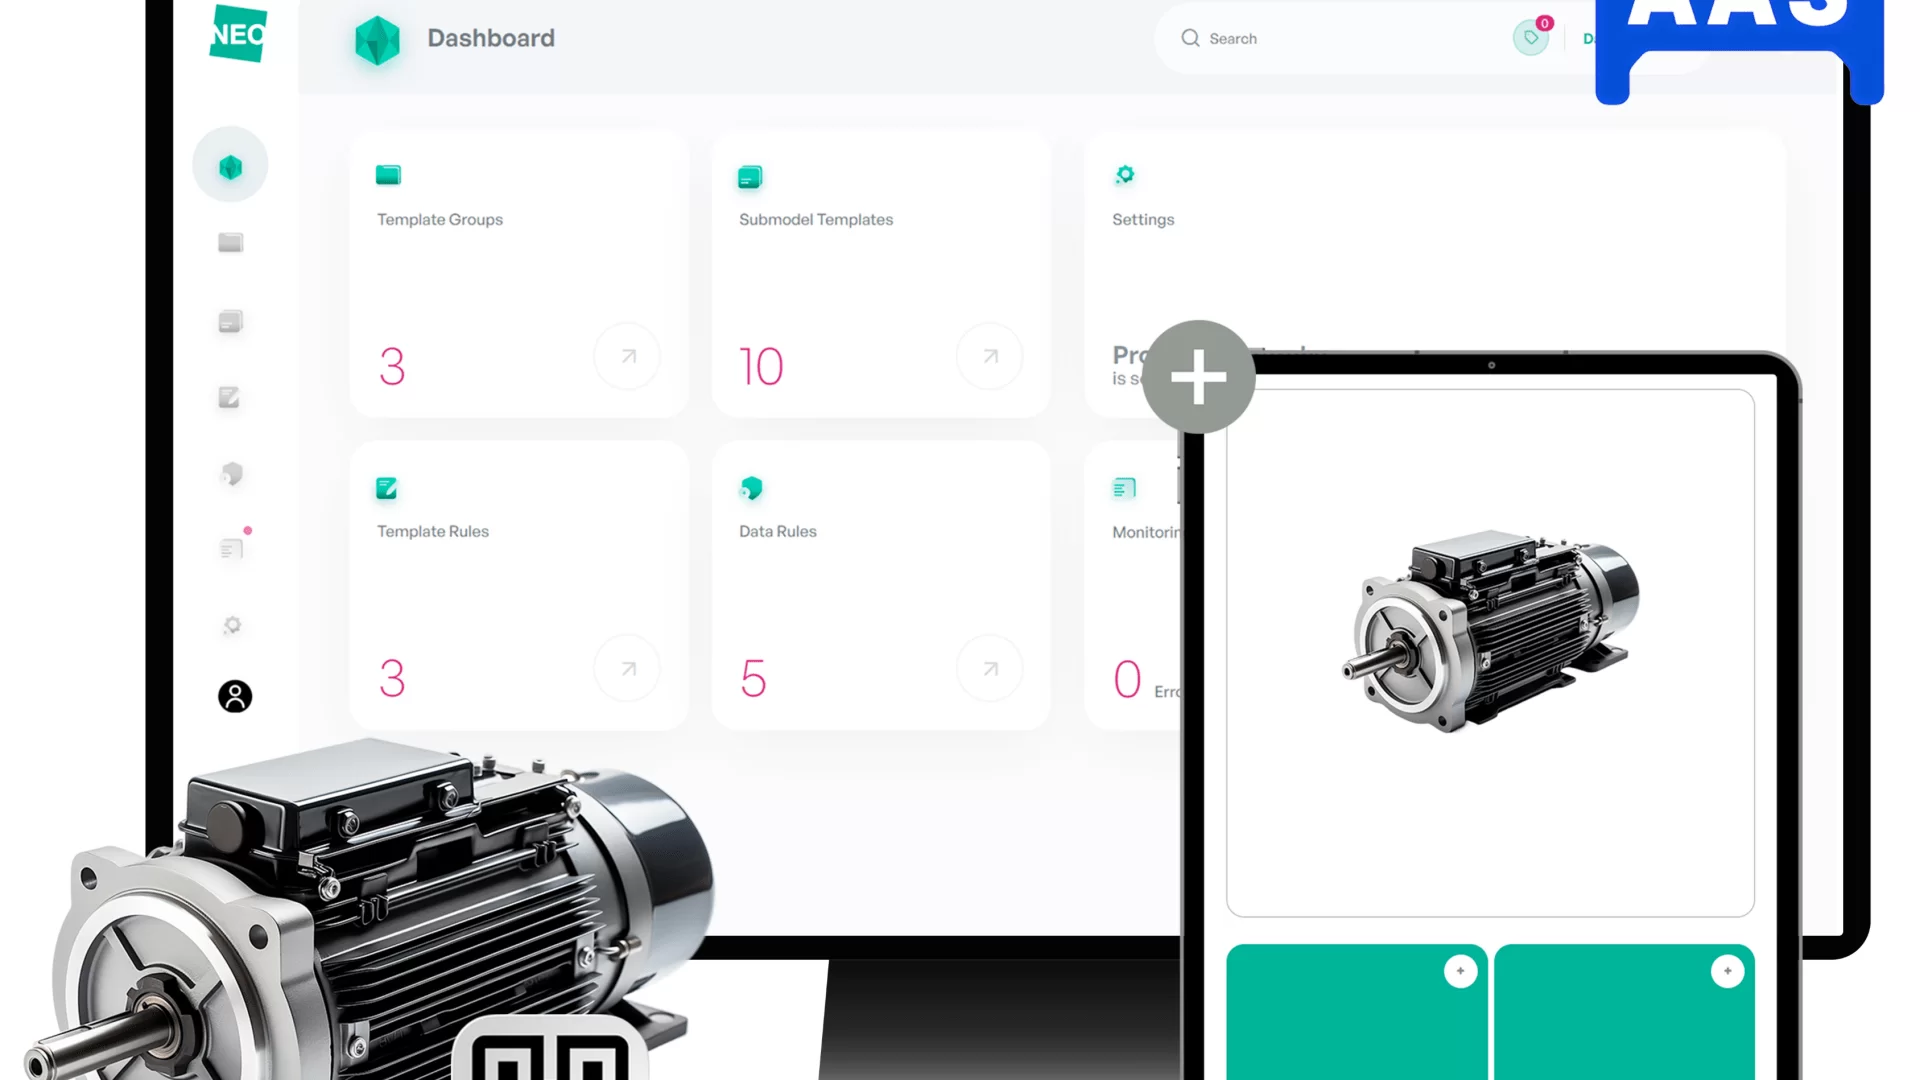Click the Data Rules label

tap(778, 531)
